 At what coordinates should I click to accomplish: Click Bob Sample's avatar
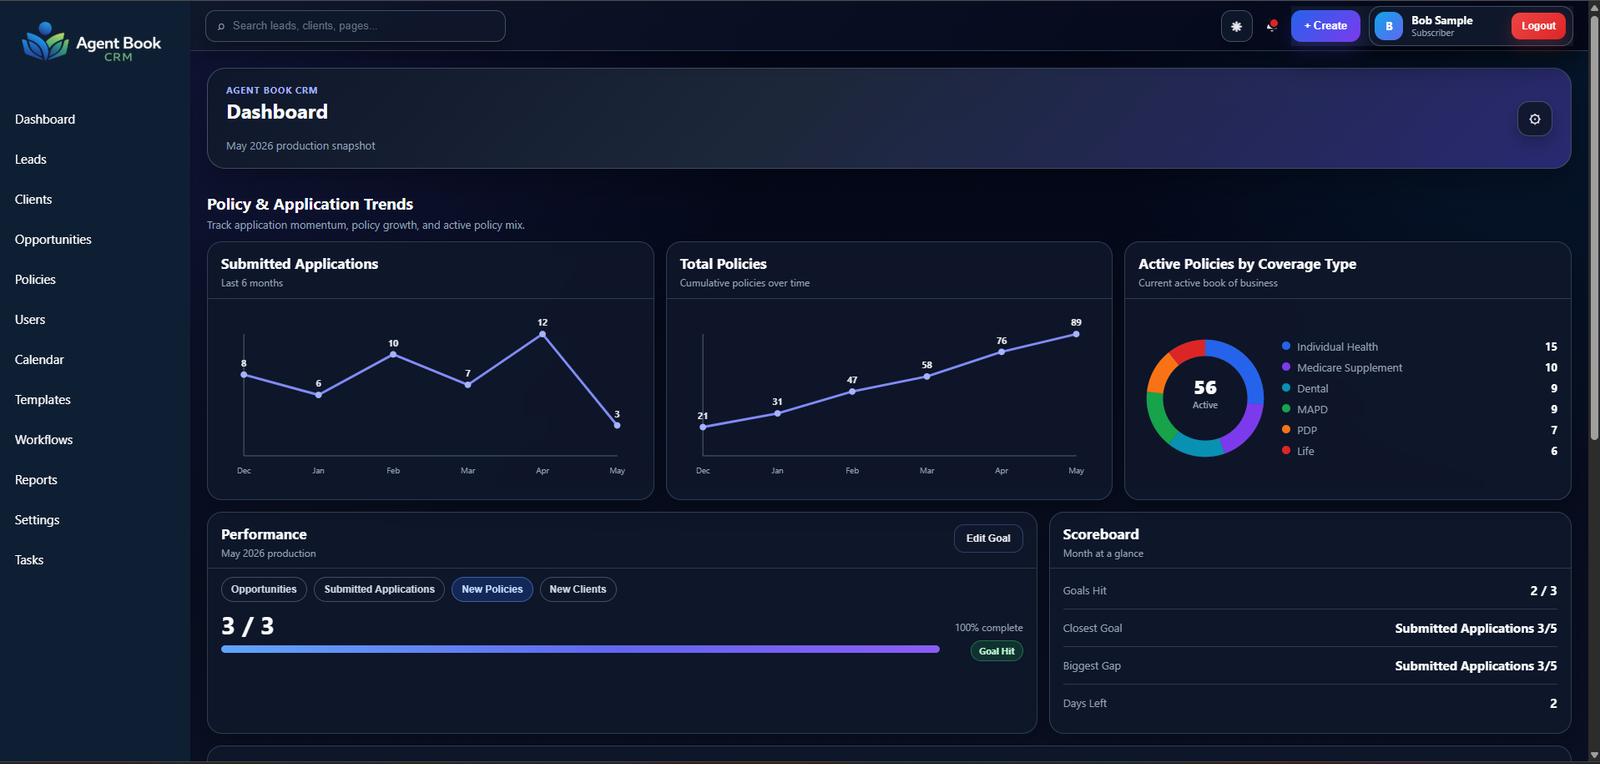(x=1389, y=26)
